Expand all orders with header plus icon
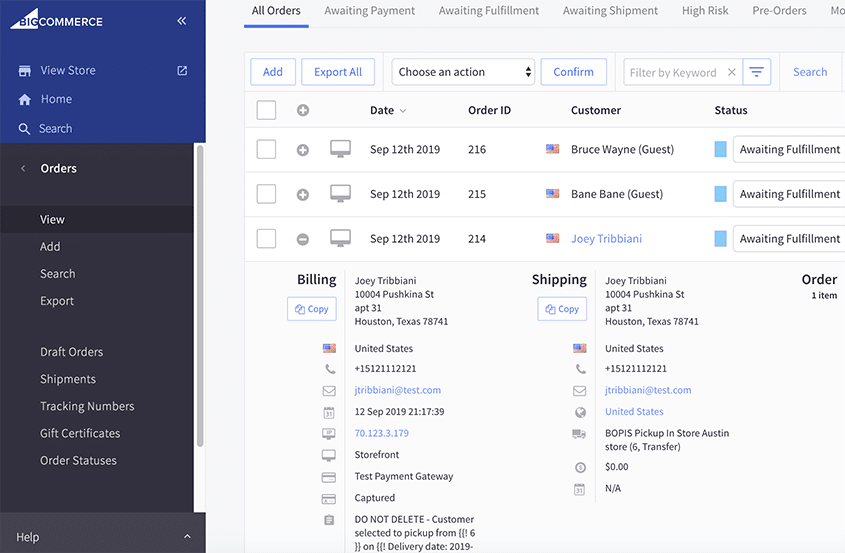The height and width of the screenshot is (553, 845). [x=303, y=110]
